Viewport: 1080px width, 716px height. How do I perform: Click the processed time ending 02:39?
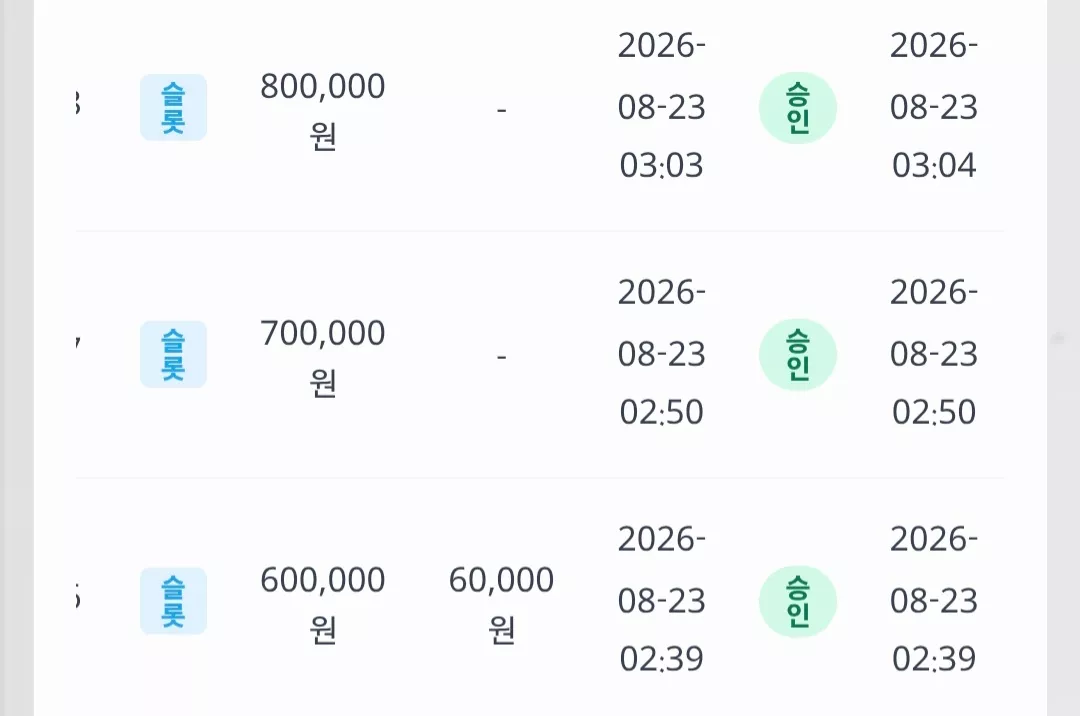click(934, 599)
